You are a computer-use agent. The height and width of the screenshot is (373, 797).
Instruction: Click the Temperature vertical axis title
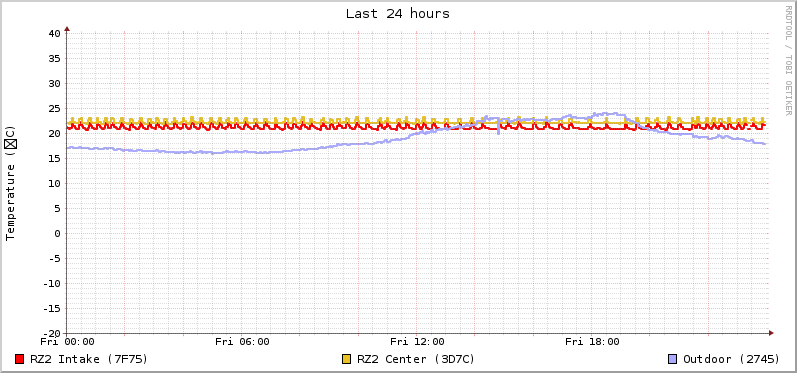(11, 183)
